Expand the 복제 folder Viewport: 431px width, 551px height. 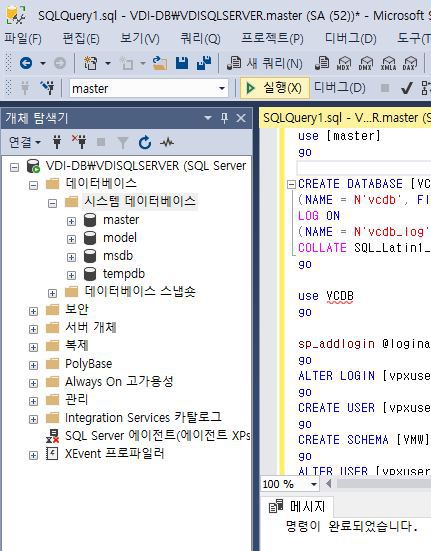pyautogui.click(x=33, y=347)
